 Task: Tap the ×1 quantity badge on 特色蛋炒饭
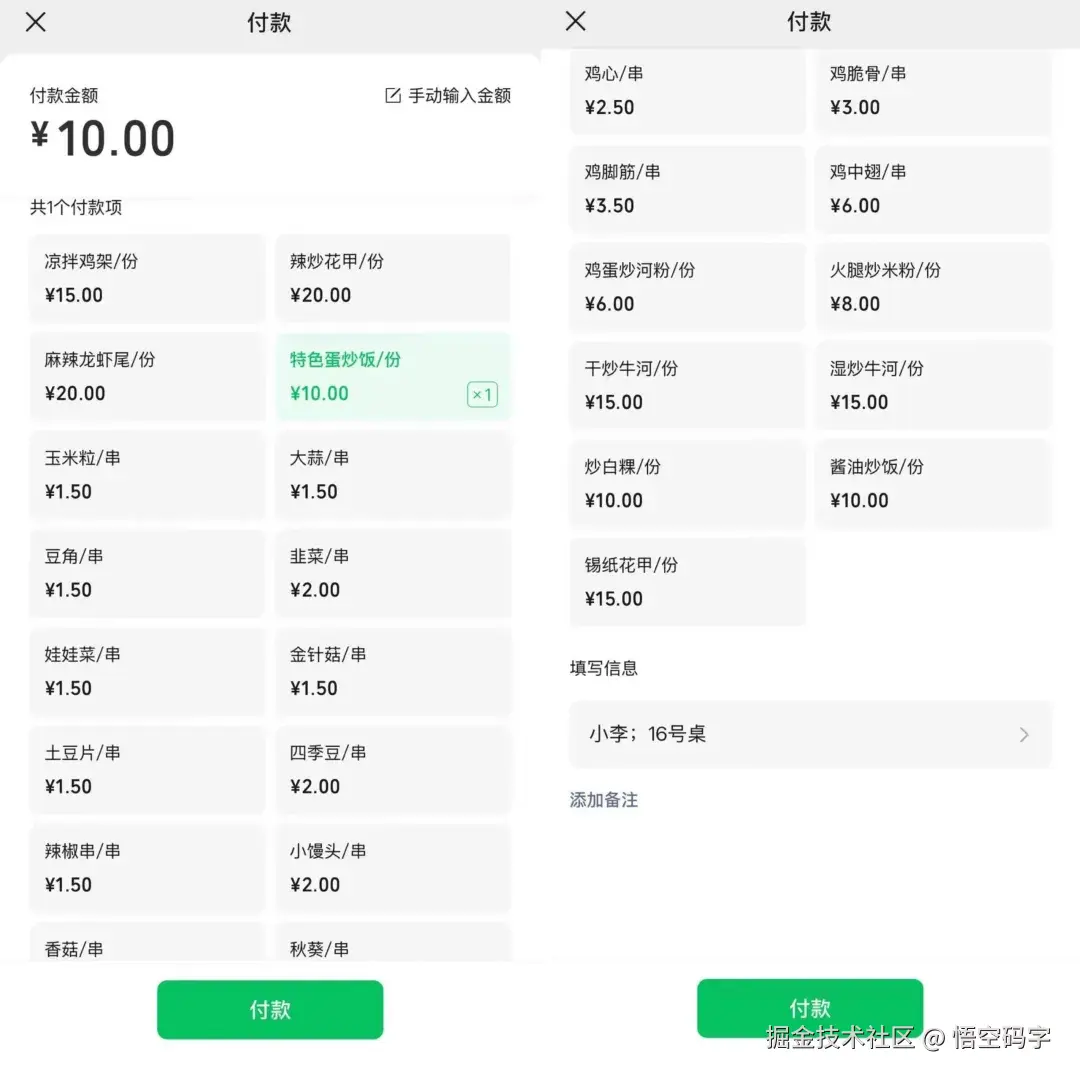point(483,394)
